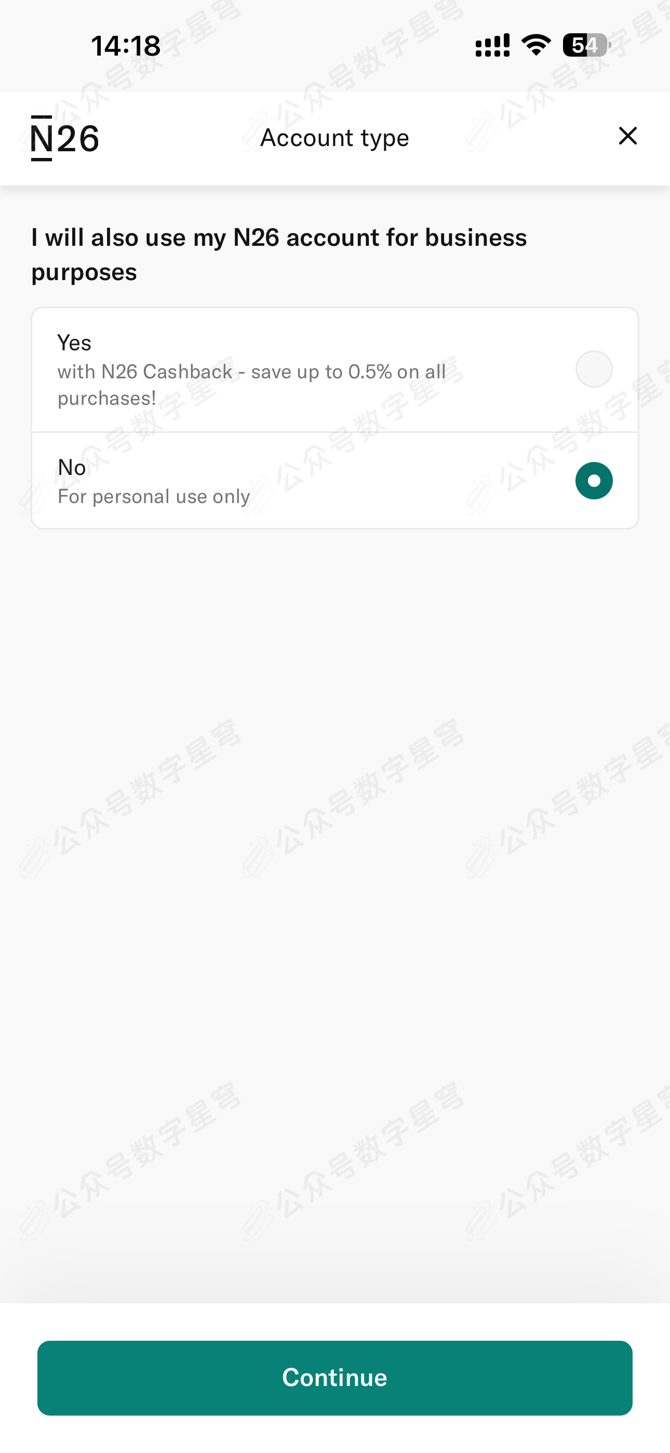
Task: Tap the N26 Cashback description line
Action: pos(252,372)
